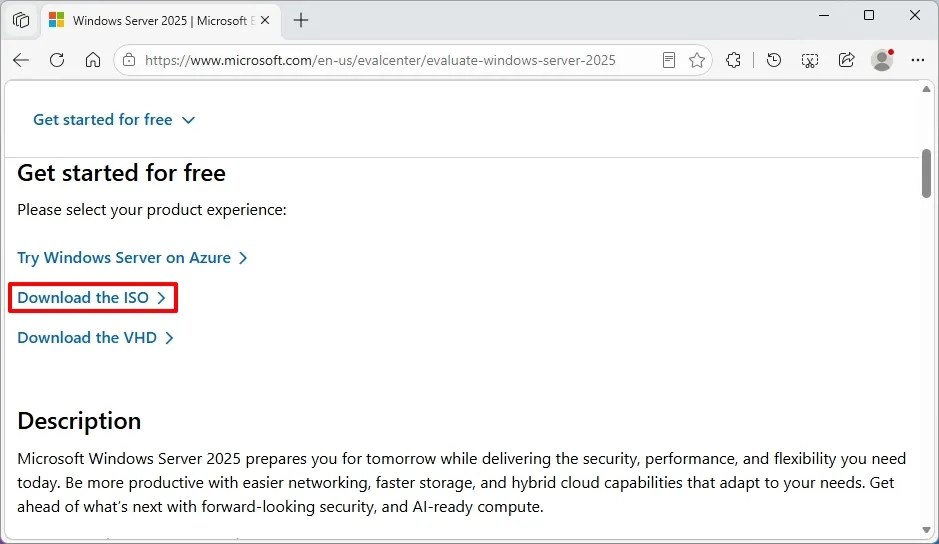The height and width of the screenshot is (544, 939).
Task: Click Download the VHD link
Action: coord(95,338)
